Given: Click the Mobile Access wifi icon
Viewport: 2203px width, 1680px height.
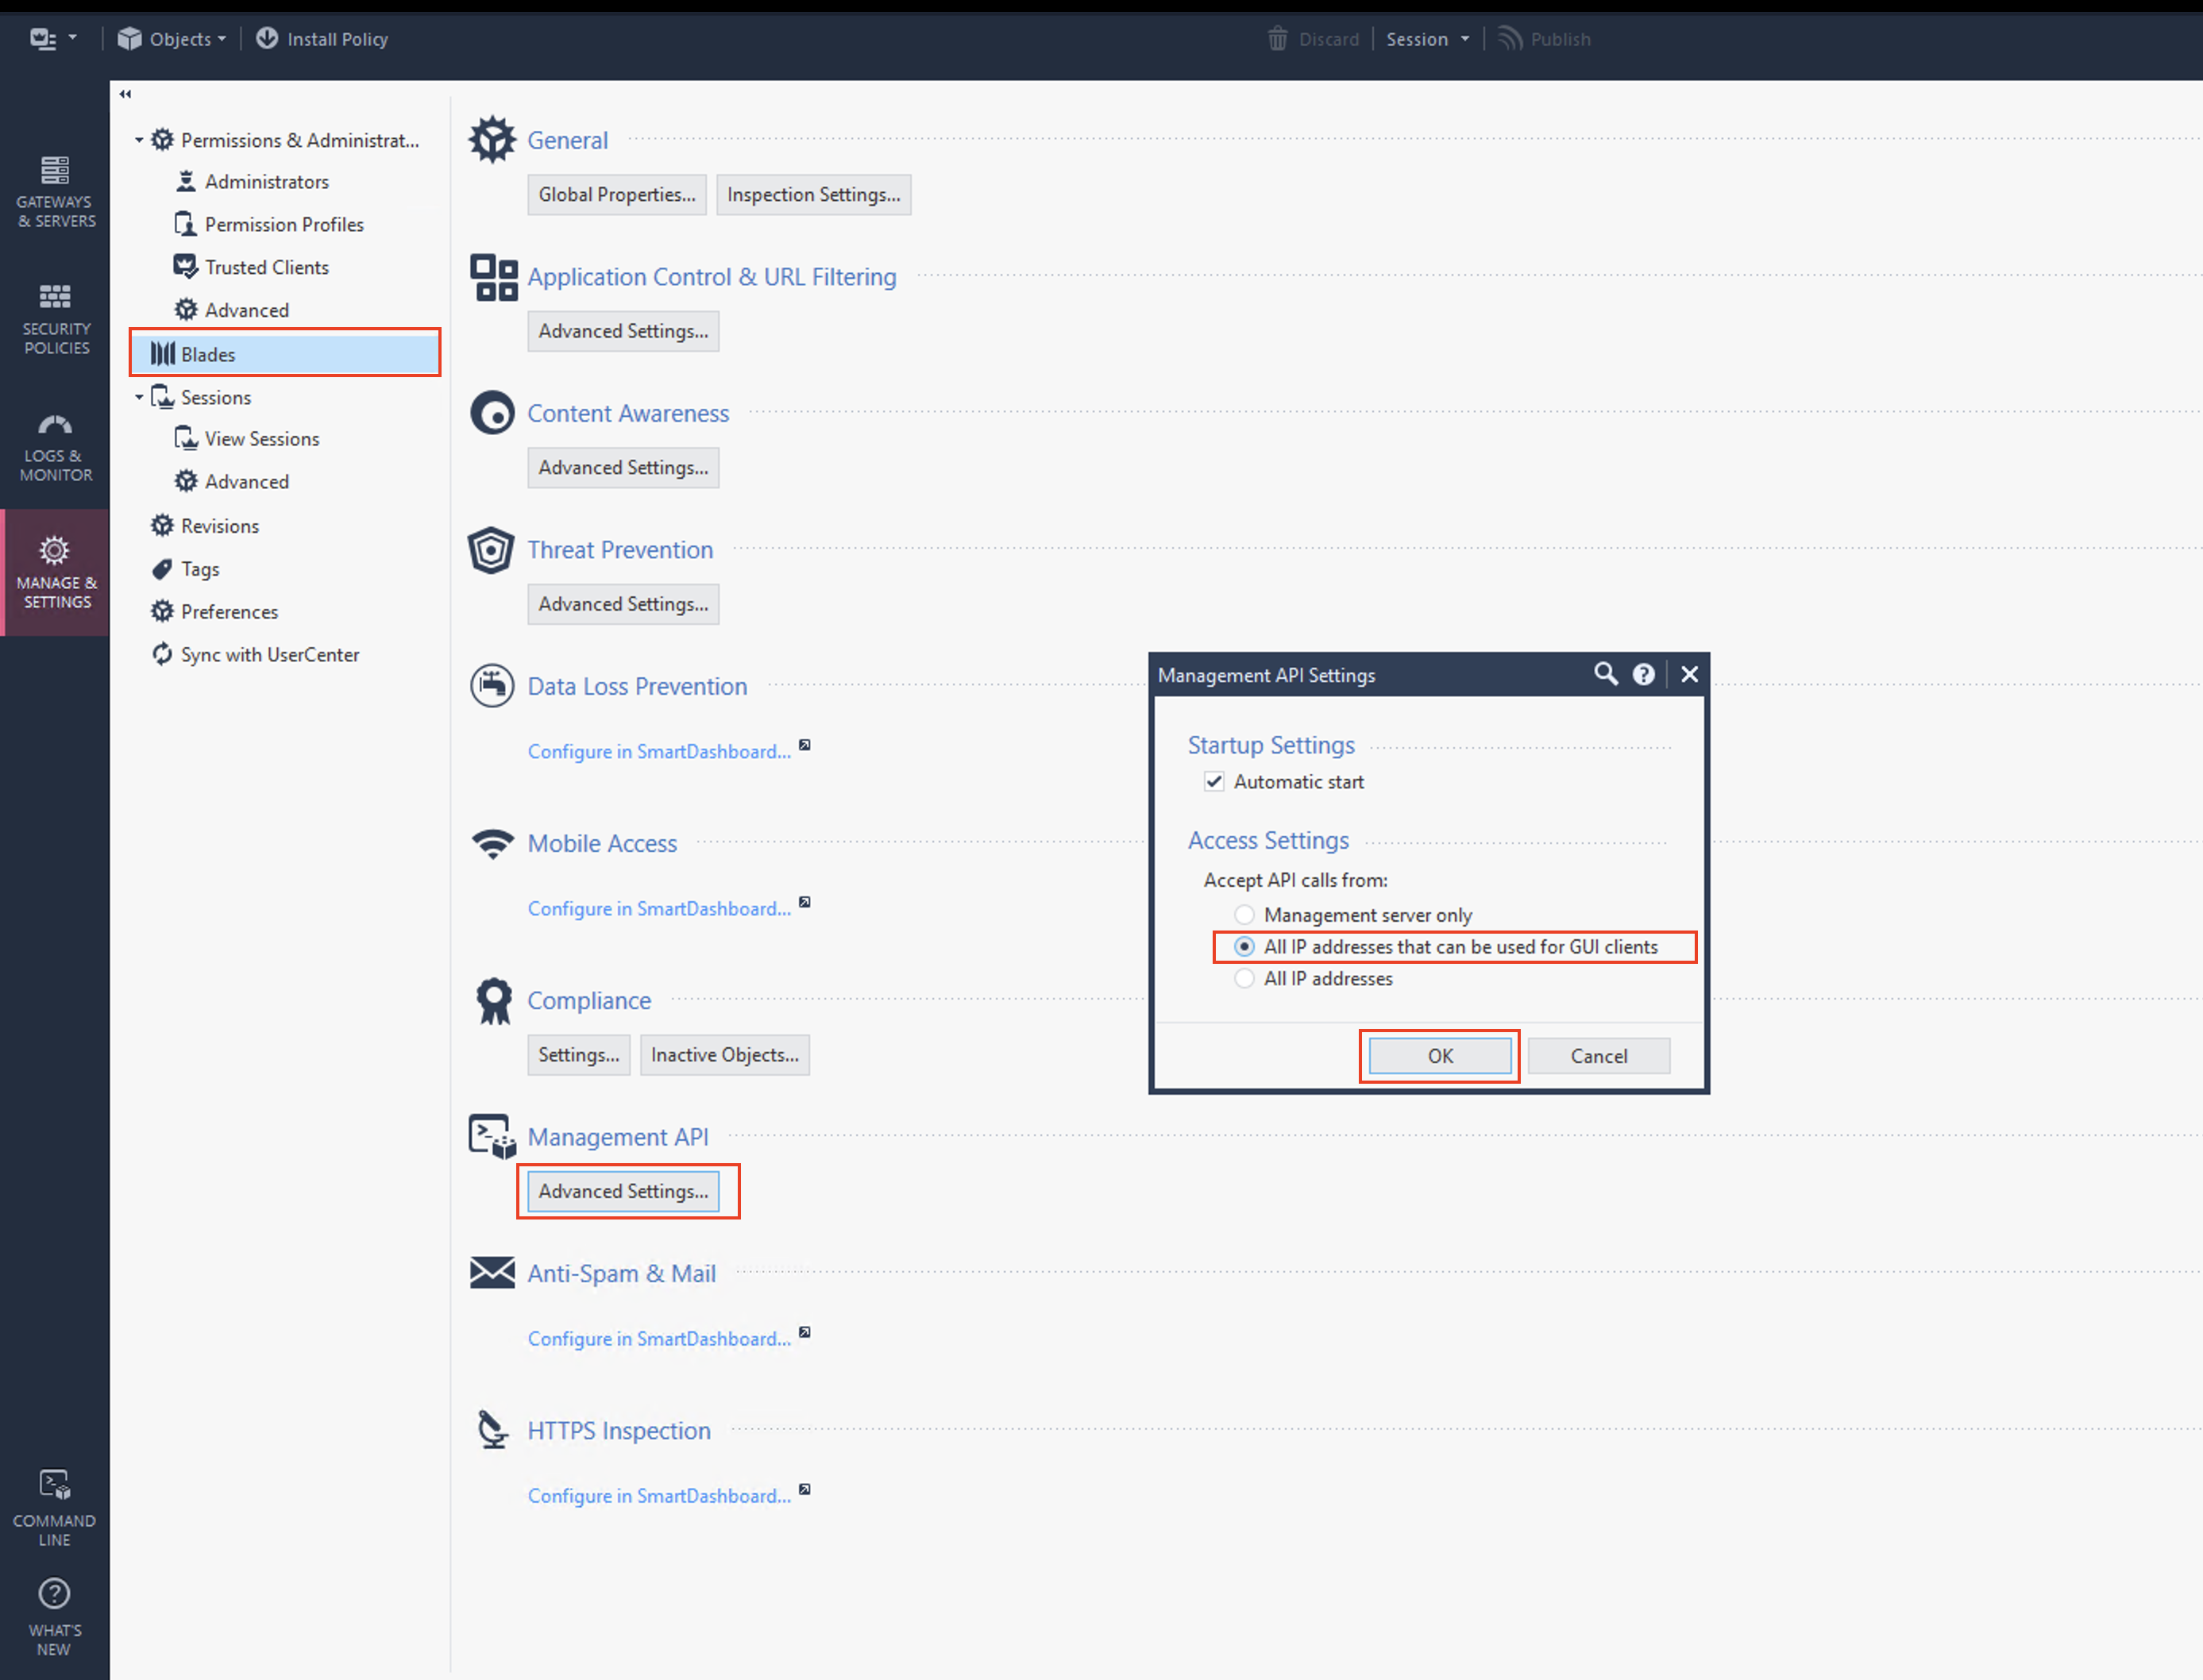Looking at the screenshot, I should [492, 844].
